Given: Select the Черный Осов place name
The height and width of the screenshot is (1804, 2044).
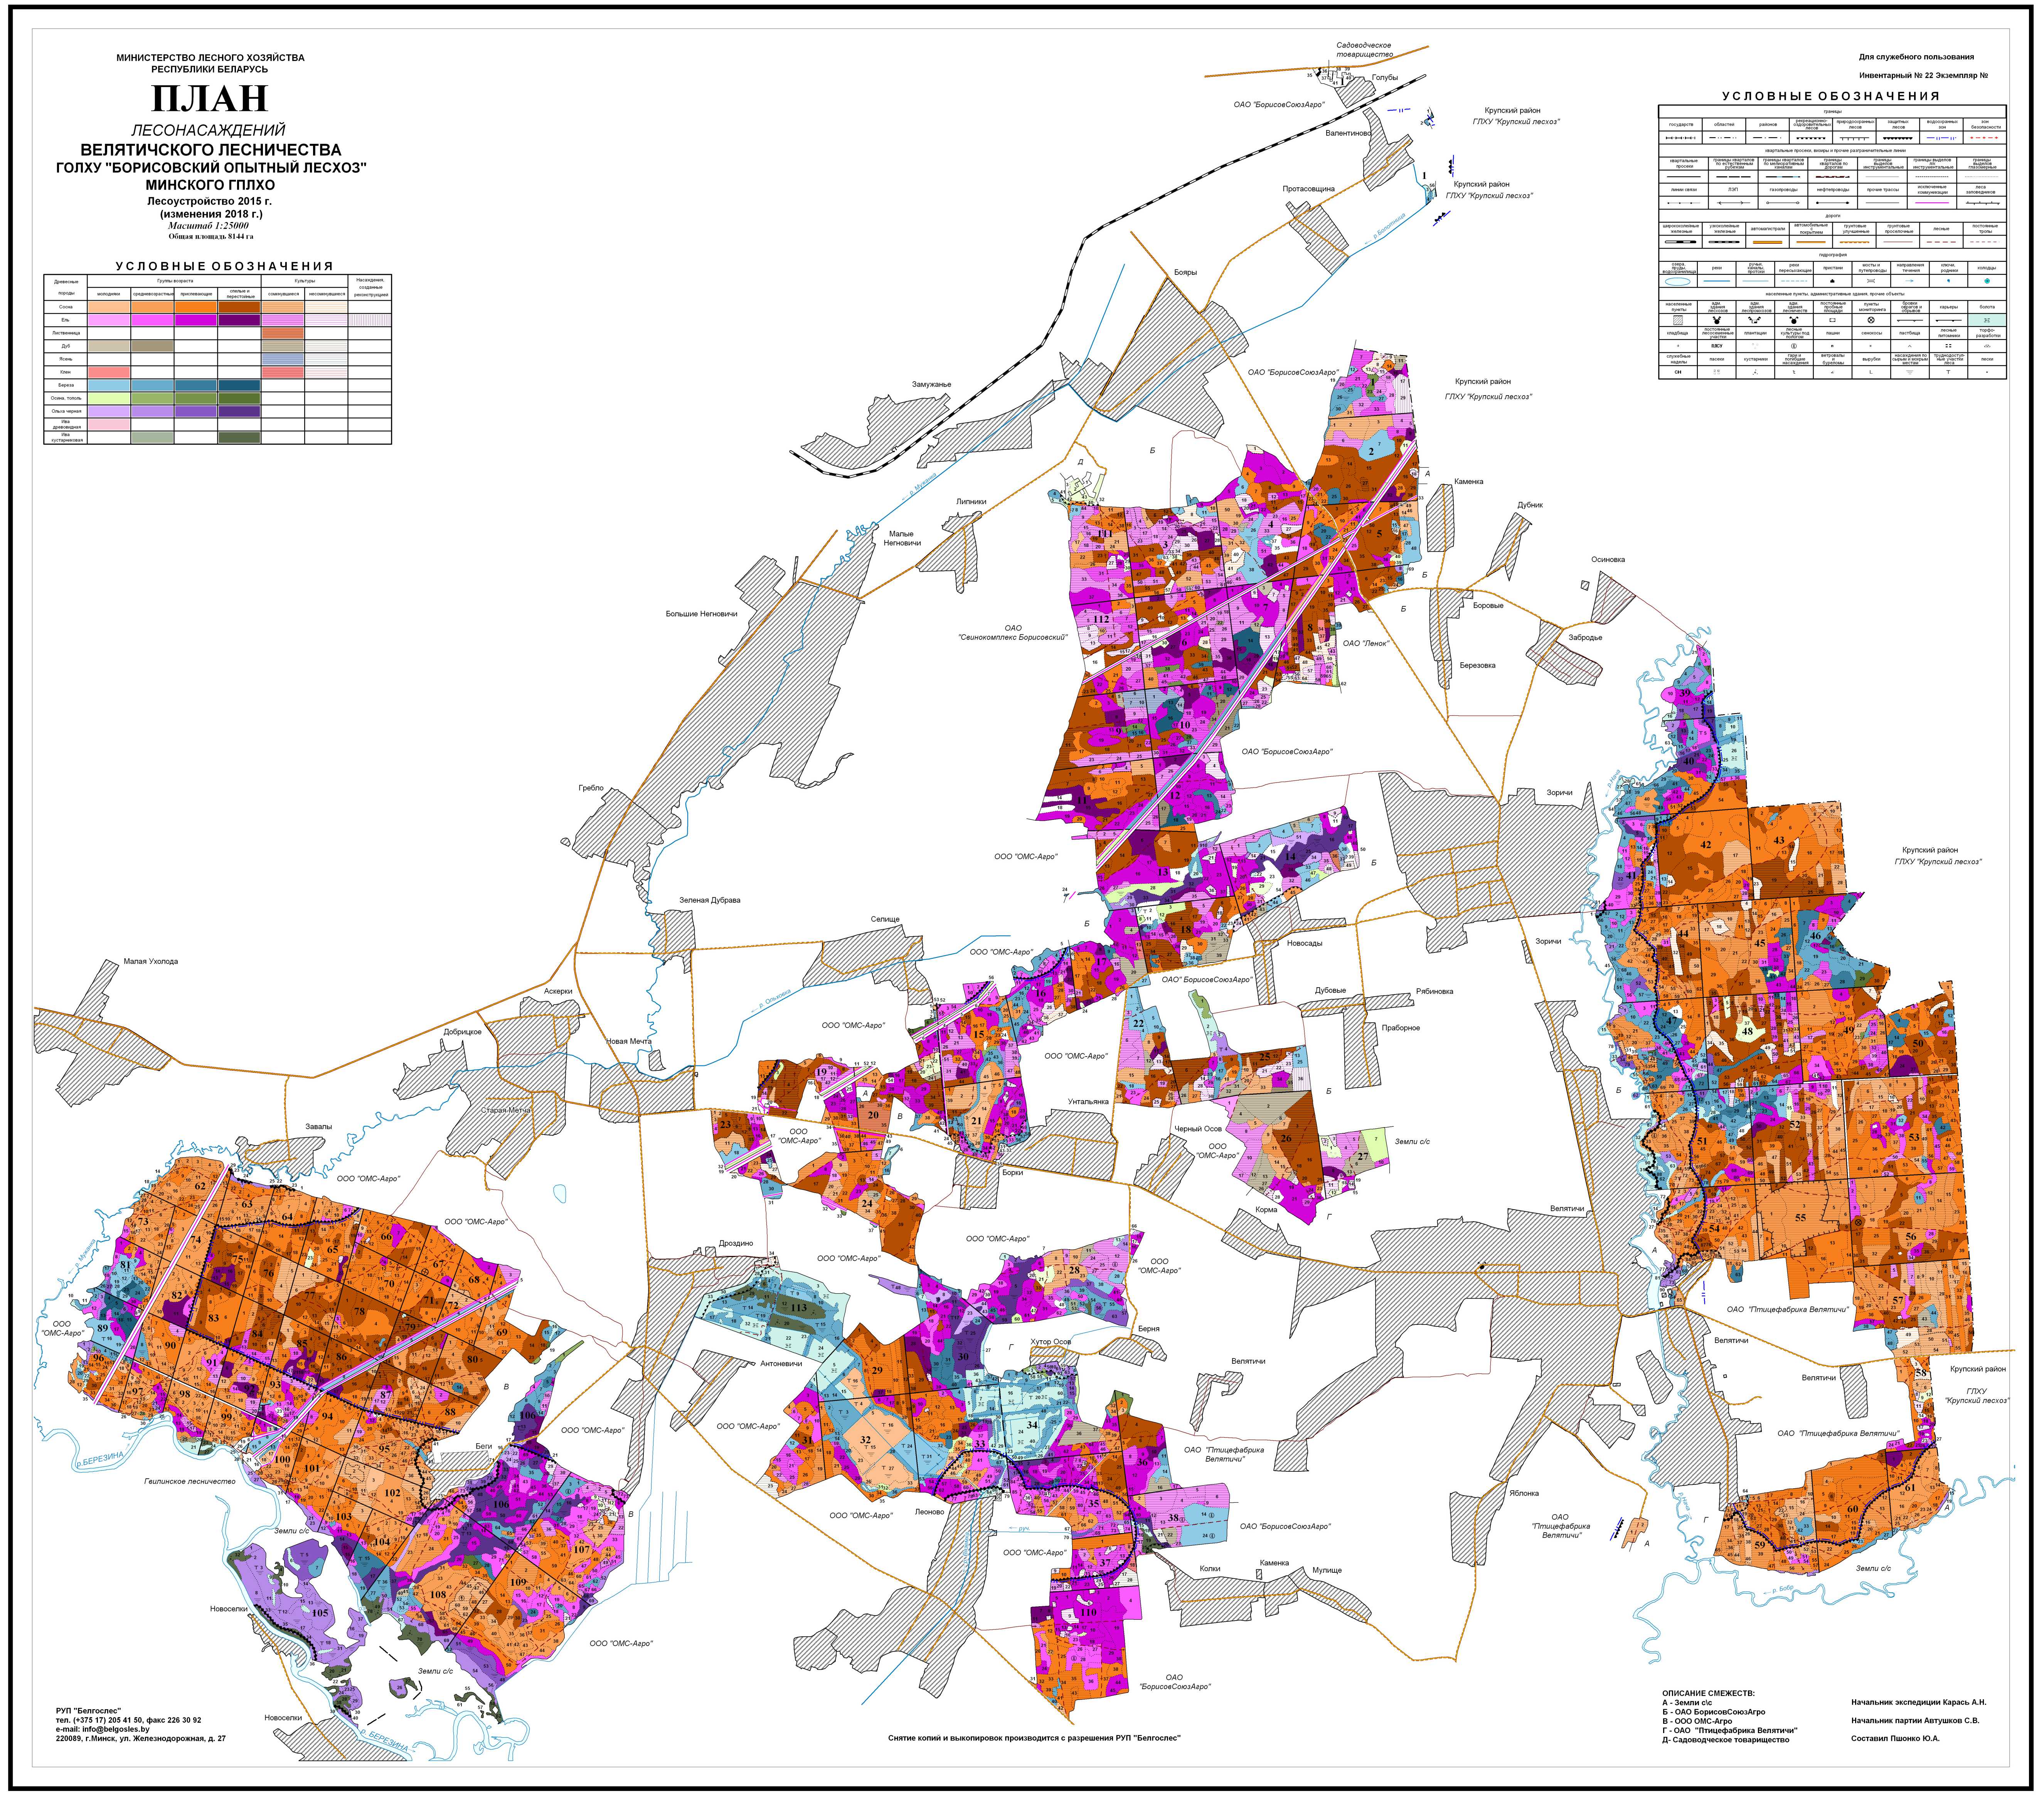Looking at the screenshot, I should pyautogui.click(x=1198, y=1129).
